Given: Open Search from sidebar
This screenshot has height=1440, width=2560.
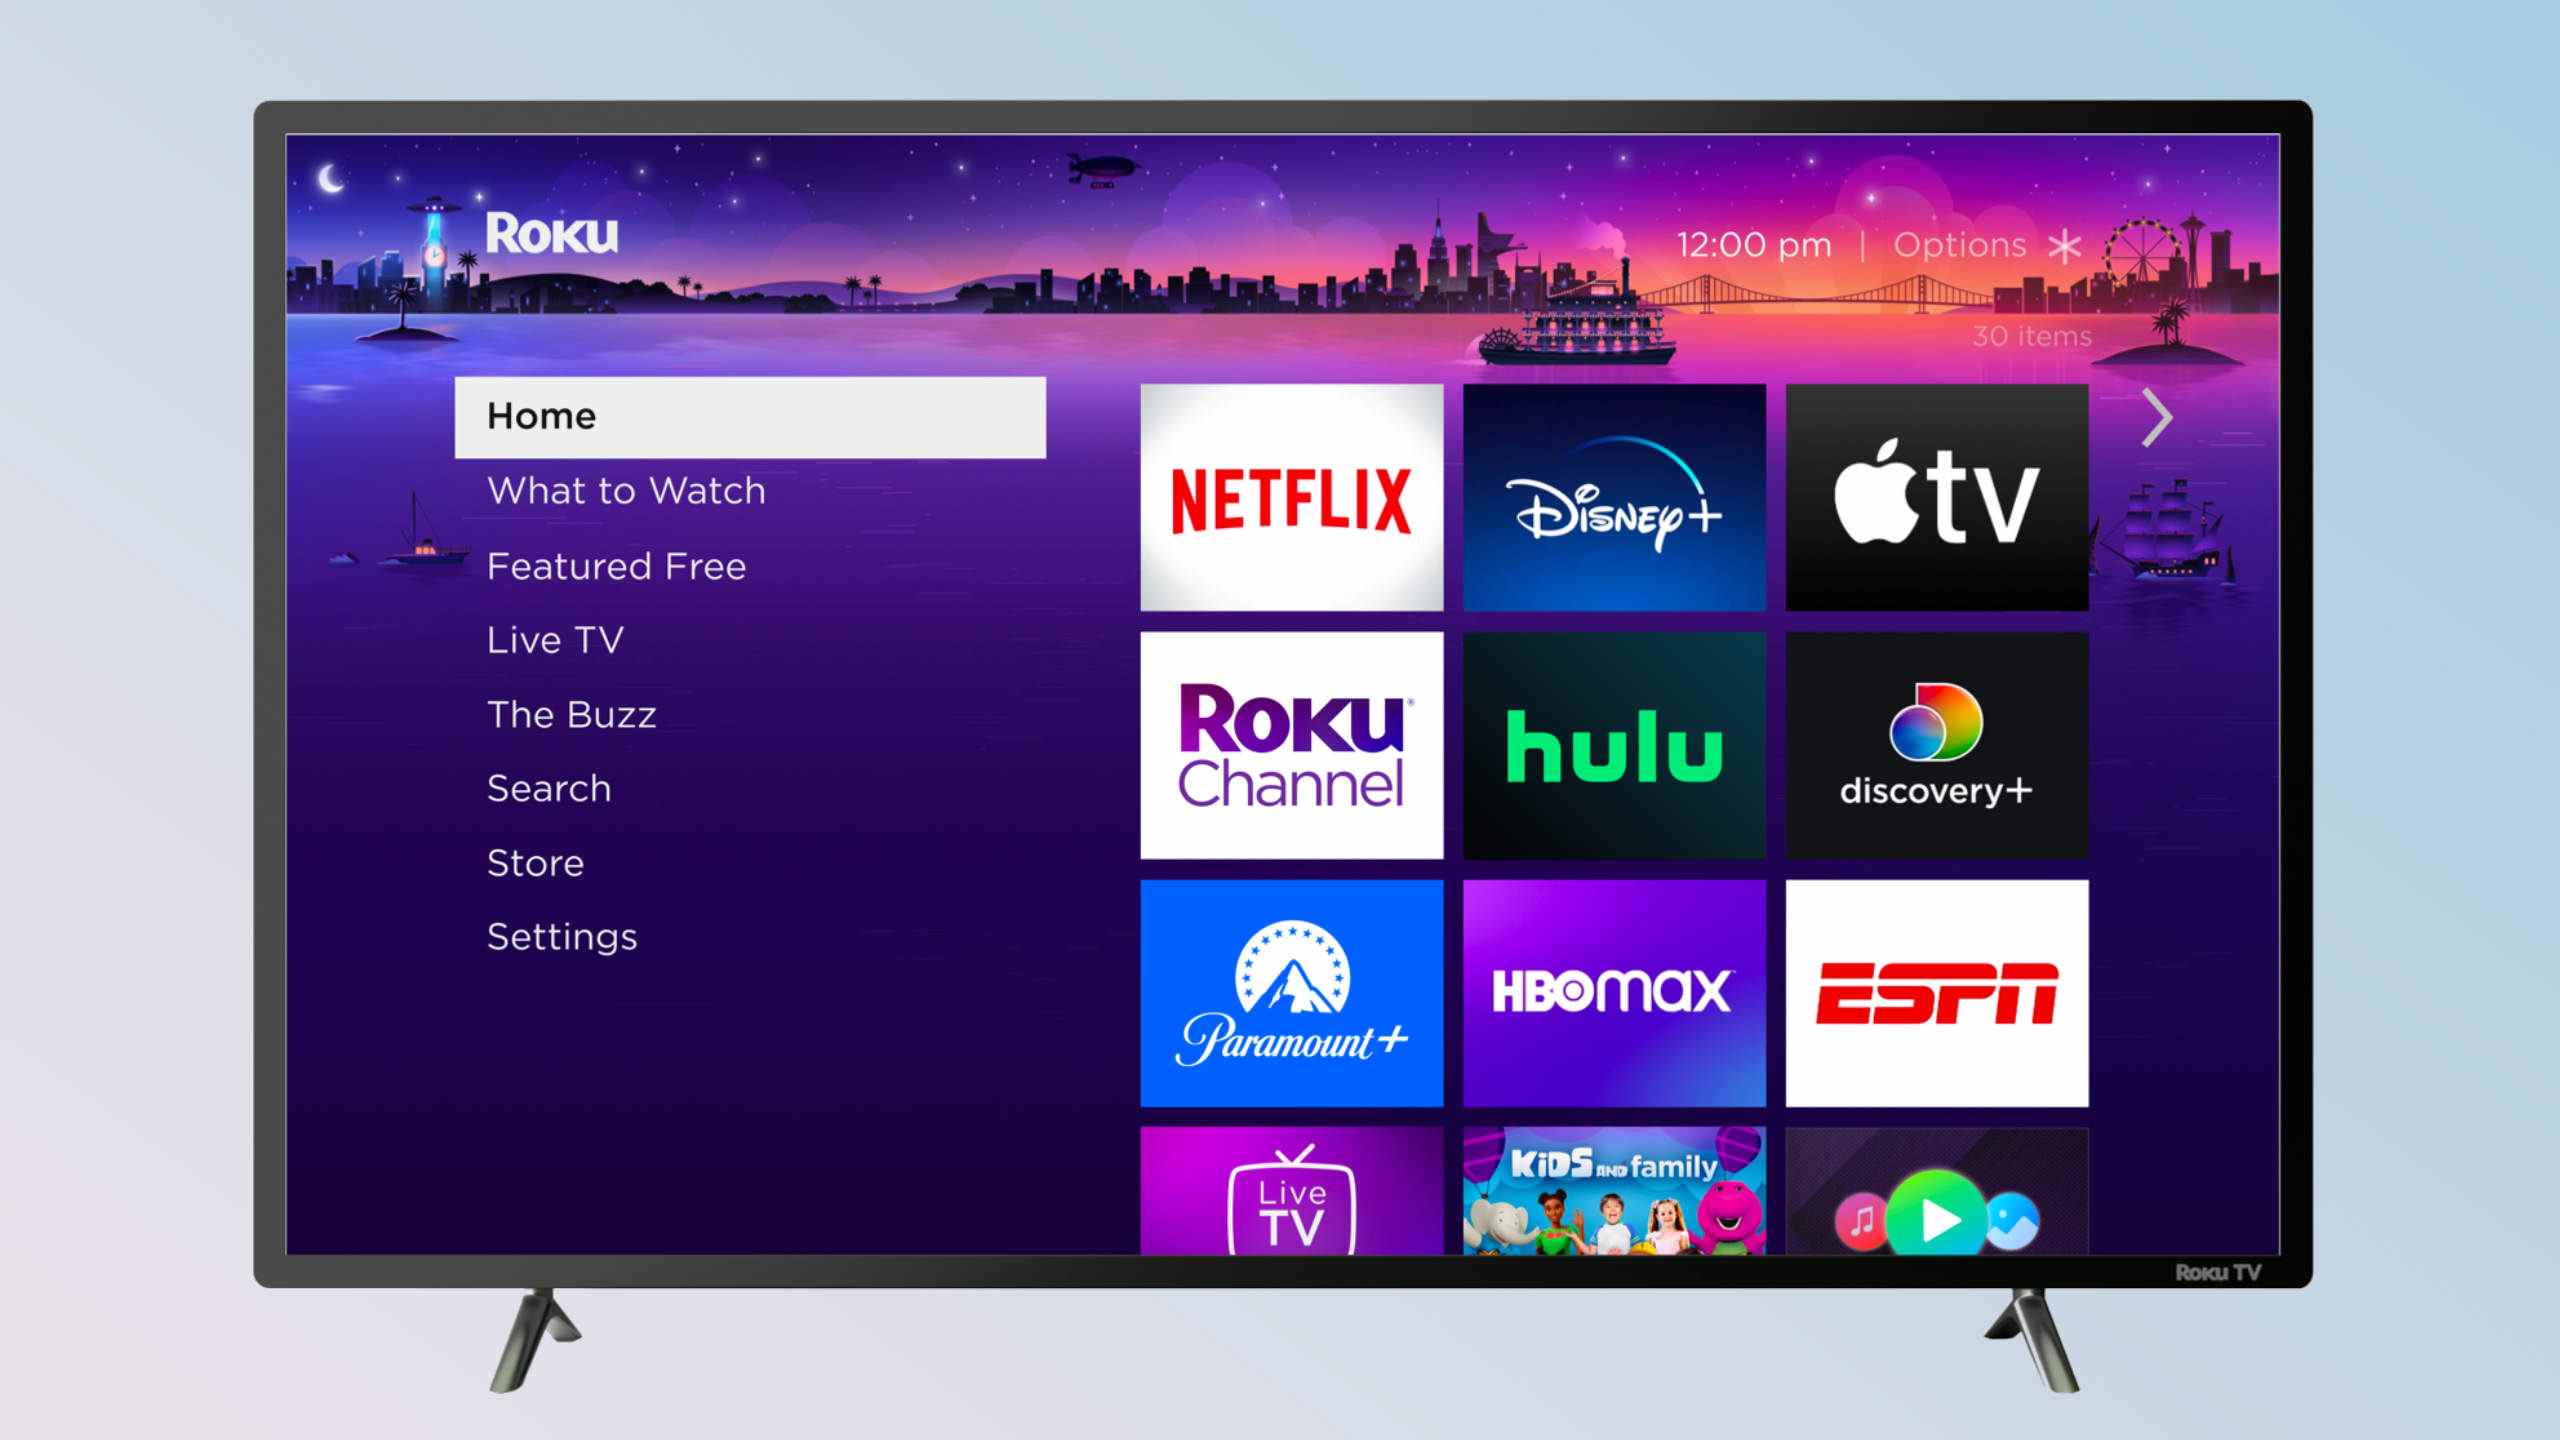Looking at the screenshot, I should click(x=547, y=786).
